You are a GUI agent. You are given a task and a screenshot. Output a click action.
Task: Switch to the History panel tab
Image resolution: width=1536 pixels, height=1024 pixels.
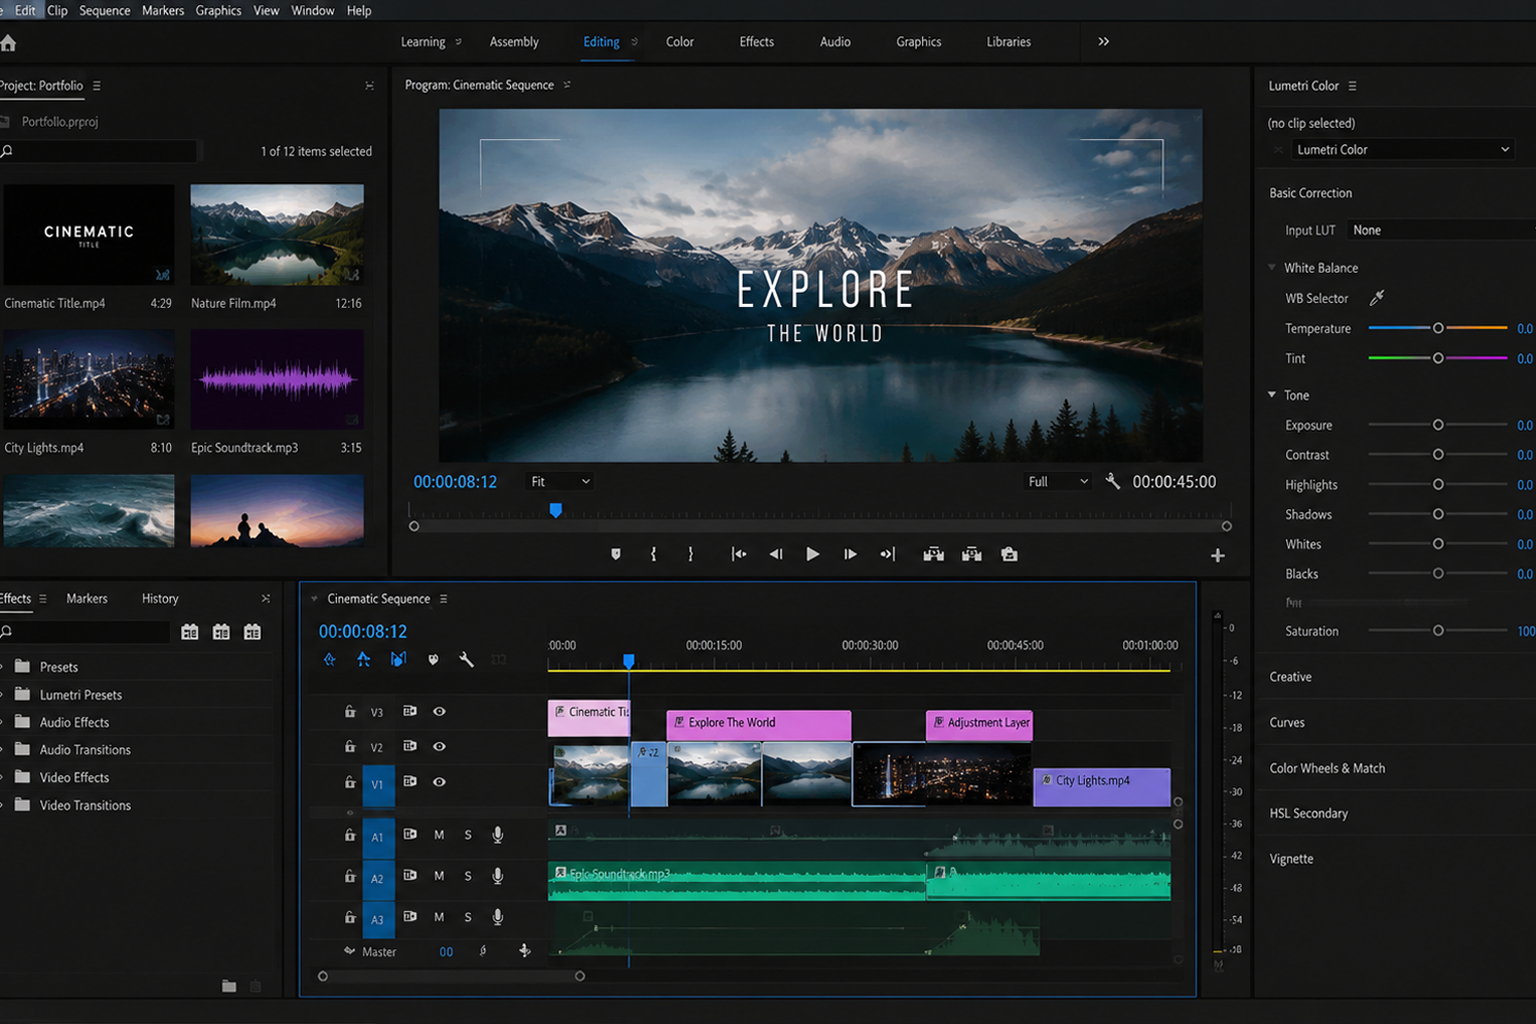pyautogui.click(x=160, y=598)
